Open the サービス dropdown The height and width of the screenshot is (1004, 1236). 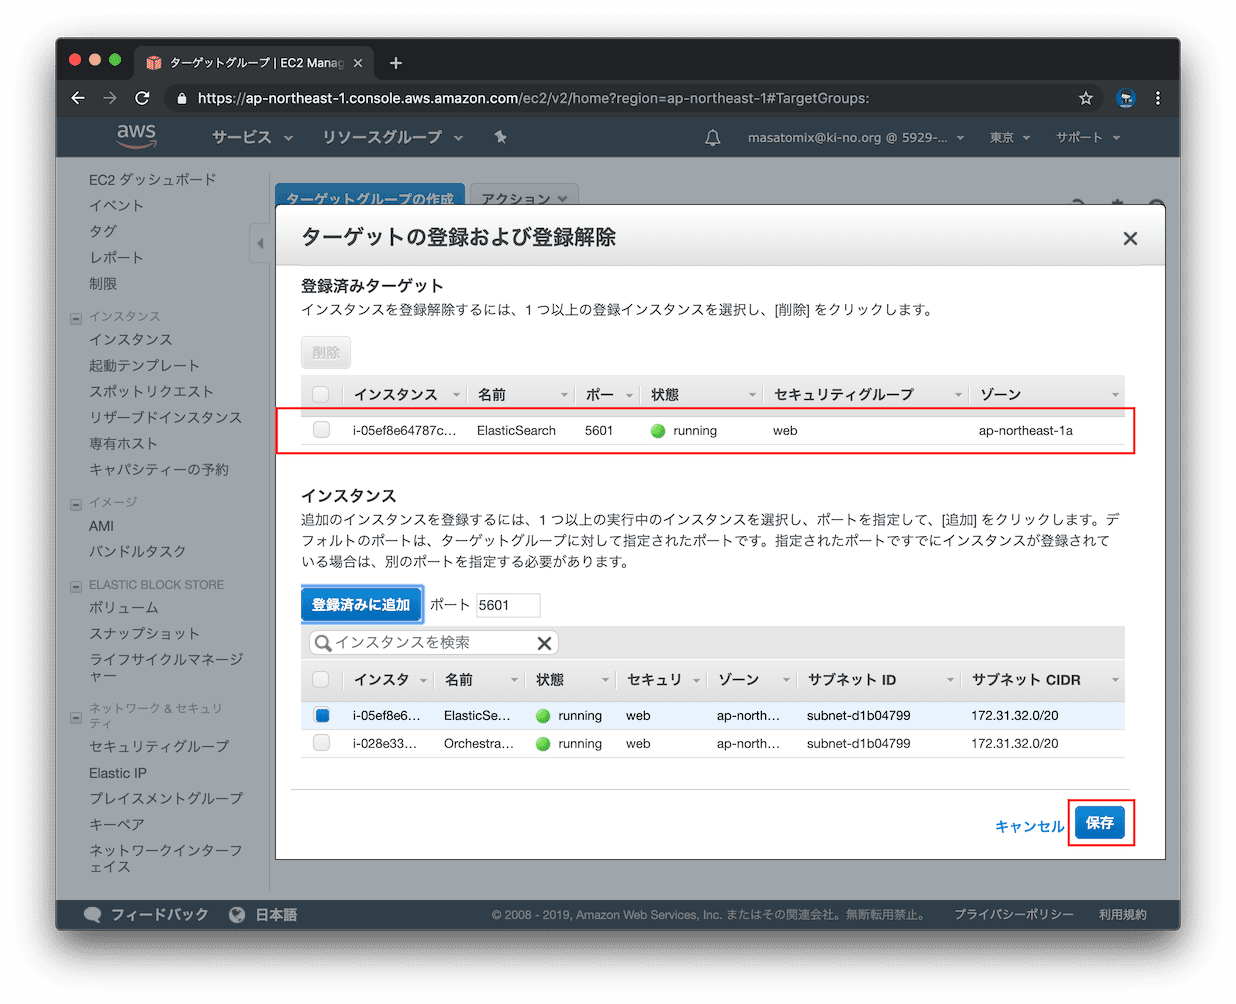pyautogui.click(x=252, y=137)
